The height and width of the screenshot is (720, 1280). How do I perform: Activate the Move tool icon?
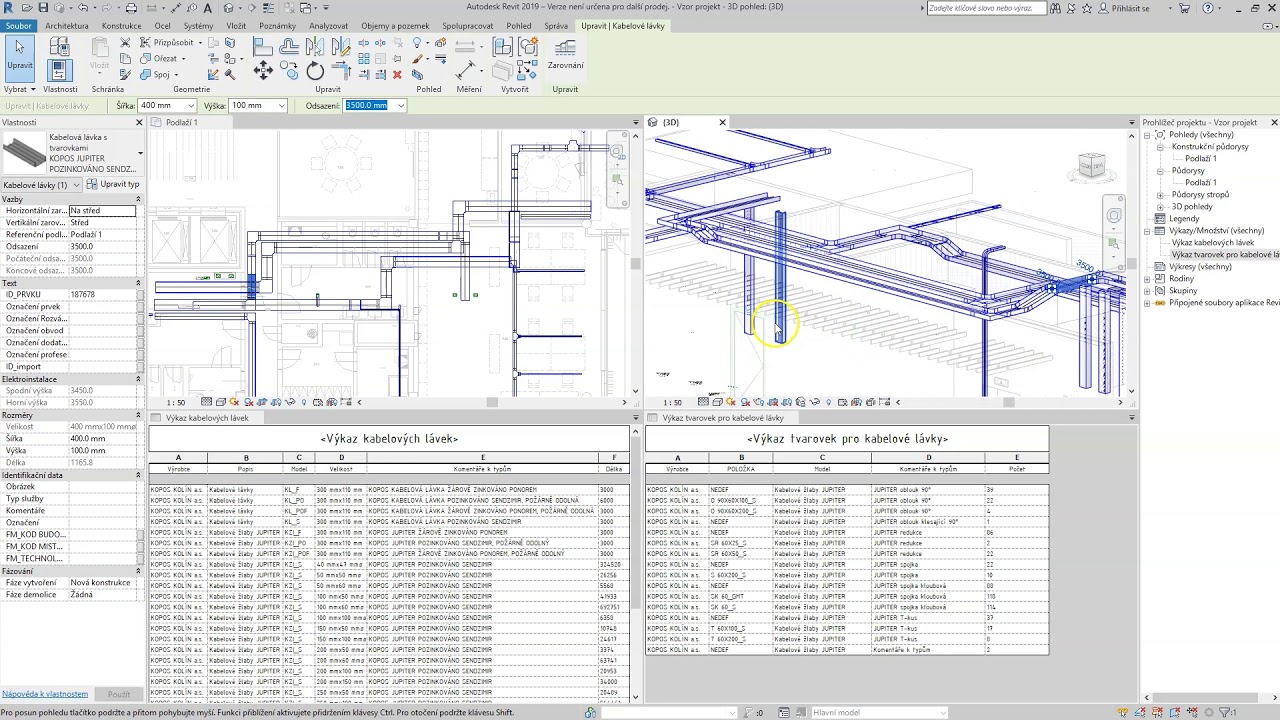pyautogui.click(x=263, y=70)
